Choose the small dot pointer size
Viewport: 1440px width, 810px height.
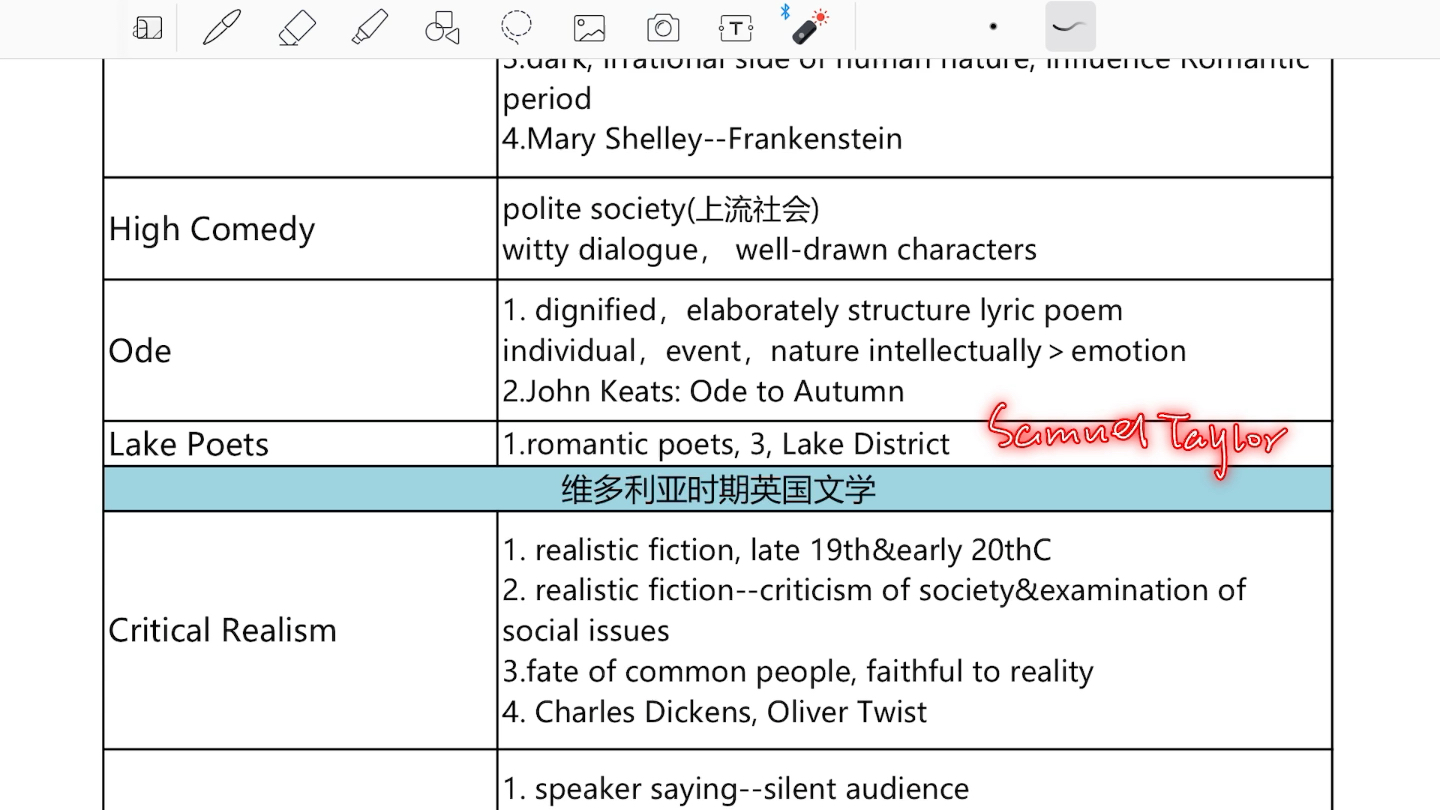click(993, 27)
